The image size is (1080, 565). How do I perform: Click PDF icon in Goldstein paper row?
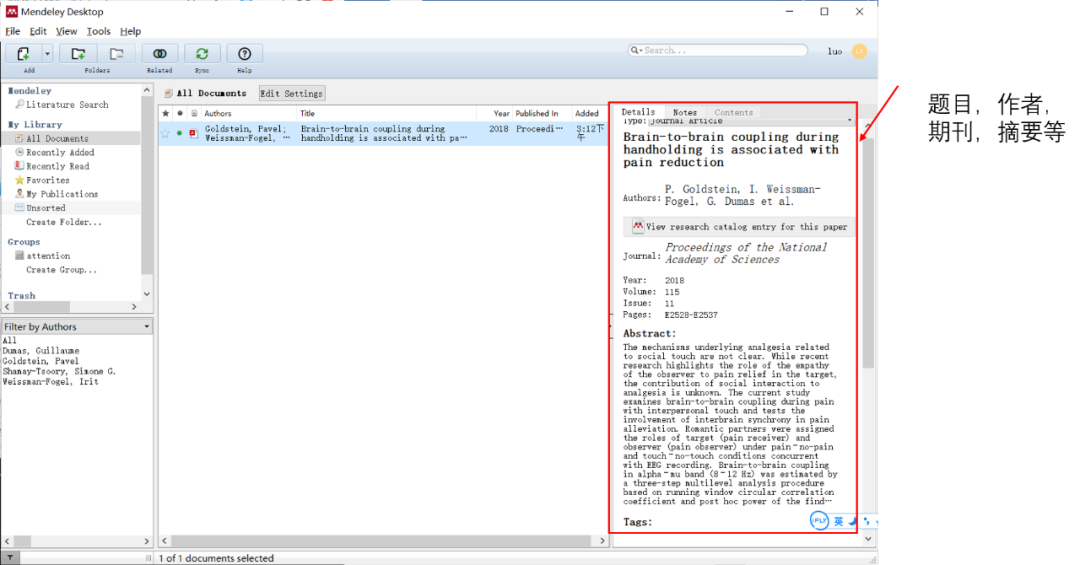194,133
